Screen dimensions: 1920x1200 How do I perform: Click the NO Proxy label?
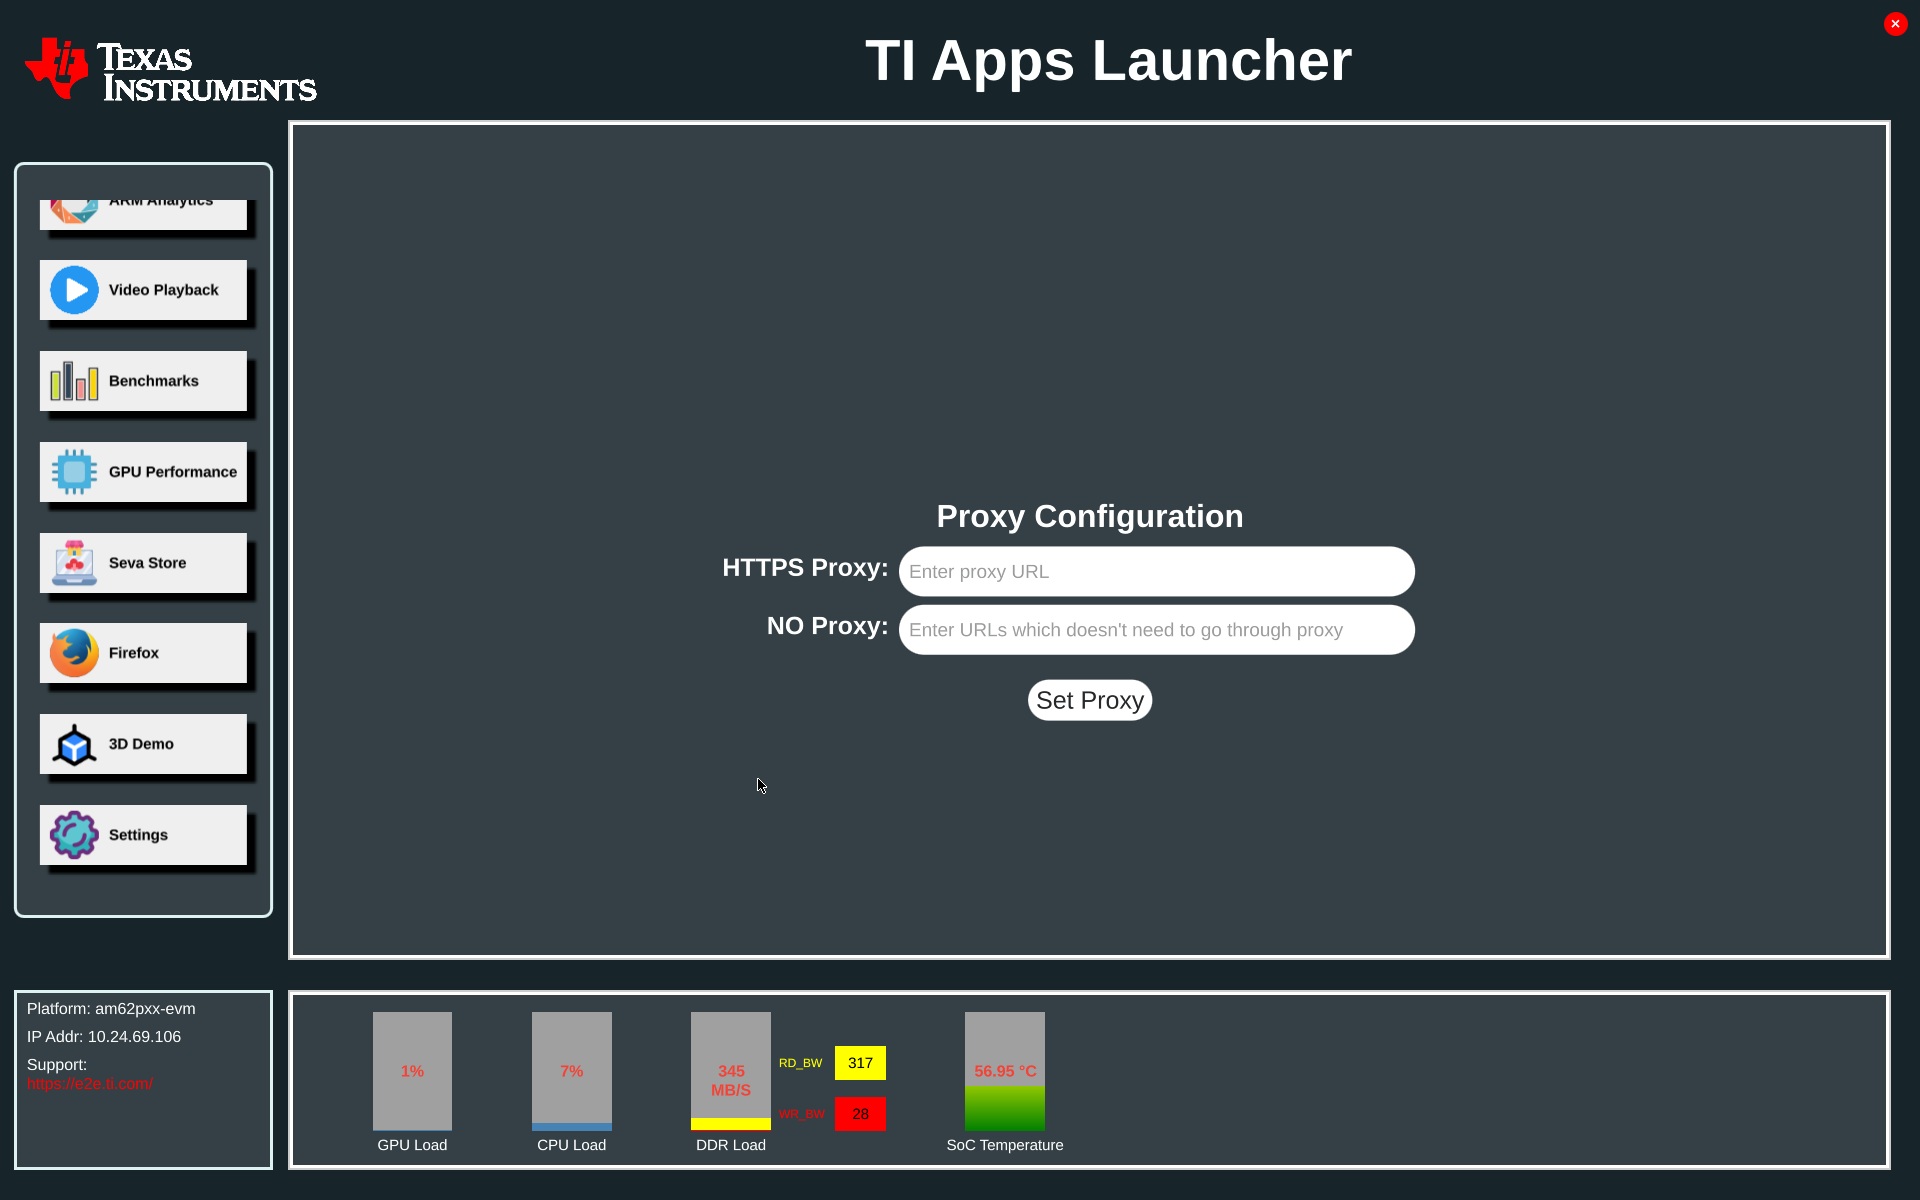click(x=827, y=625)
